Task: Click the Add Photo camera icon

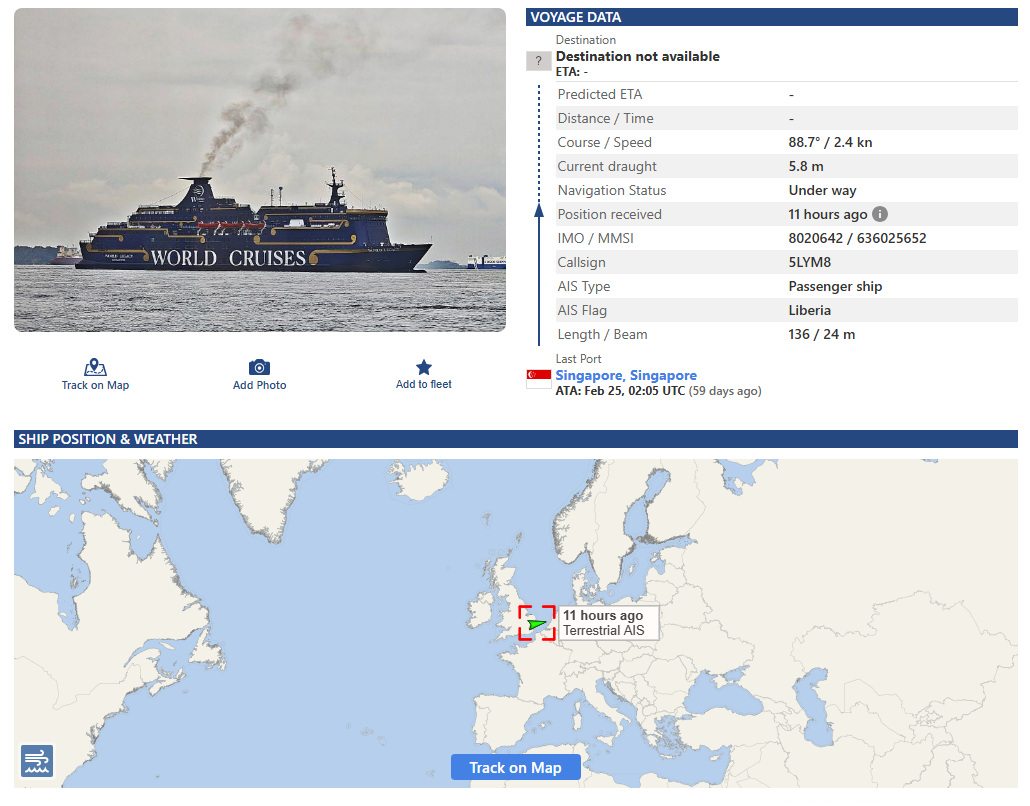Action: coord(259,367)
